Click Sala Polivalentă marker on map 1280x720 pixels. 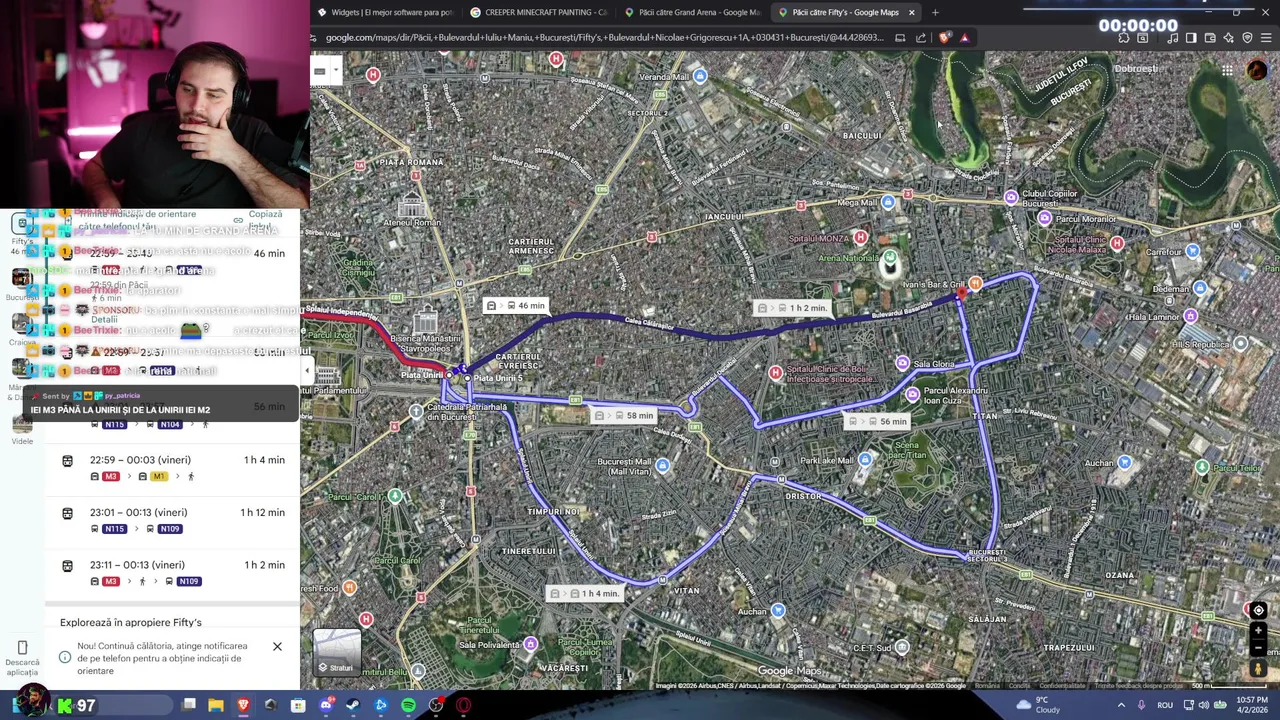[x=530, y=645]
